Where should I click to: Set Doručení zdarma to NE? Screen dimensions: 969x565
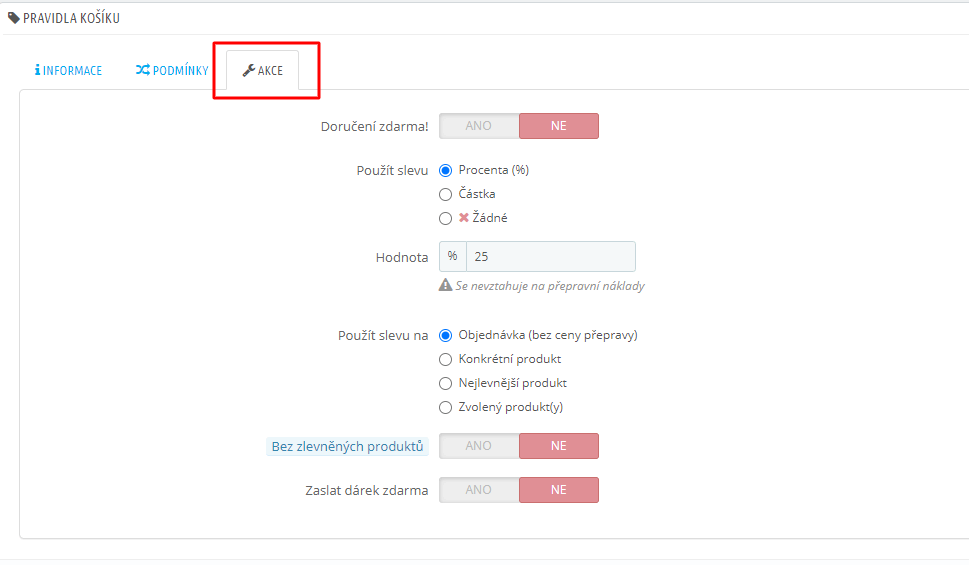[559, 126]
